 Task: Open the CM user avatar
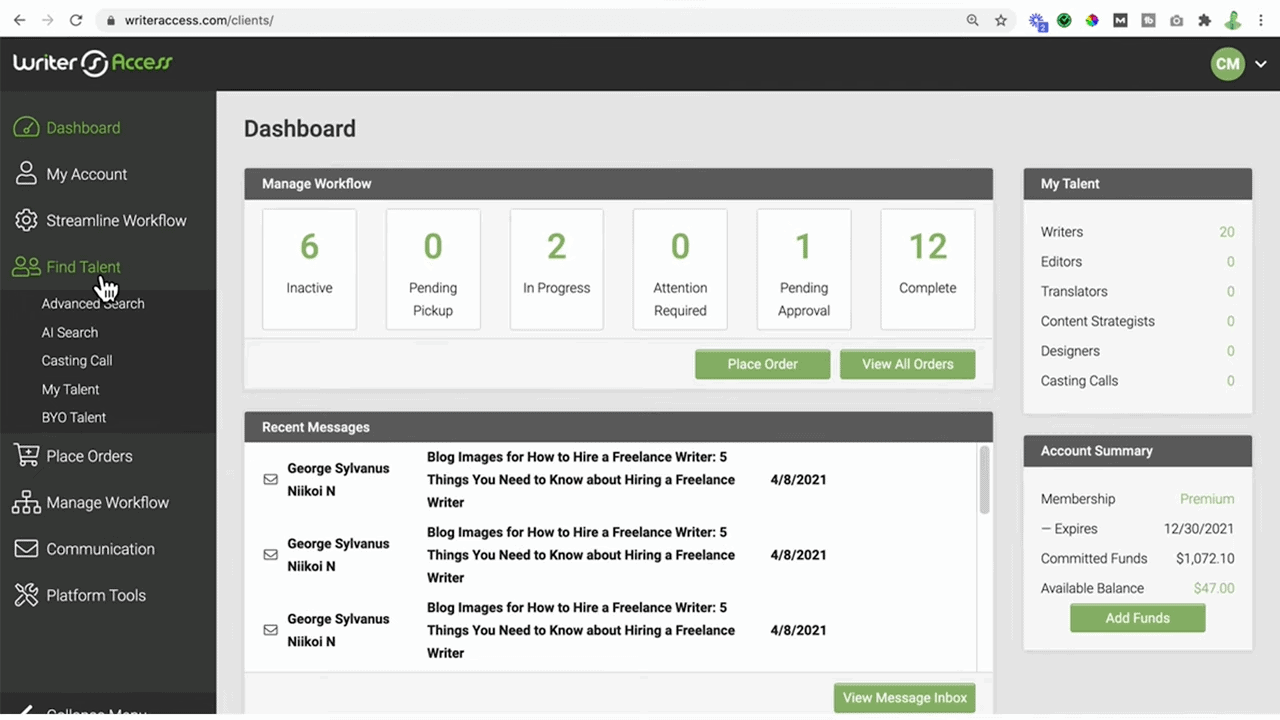click(x=1227, y=64)
